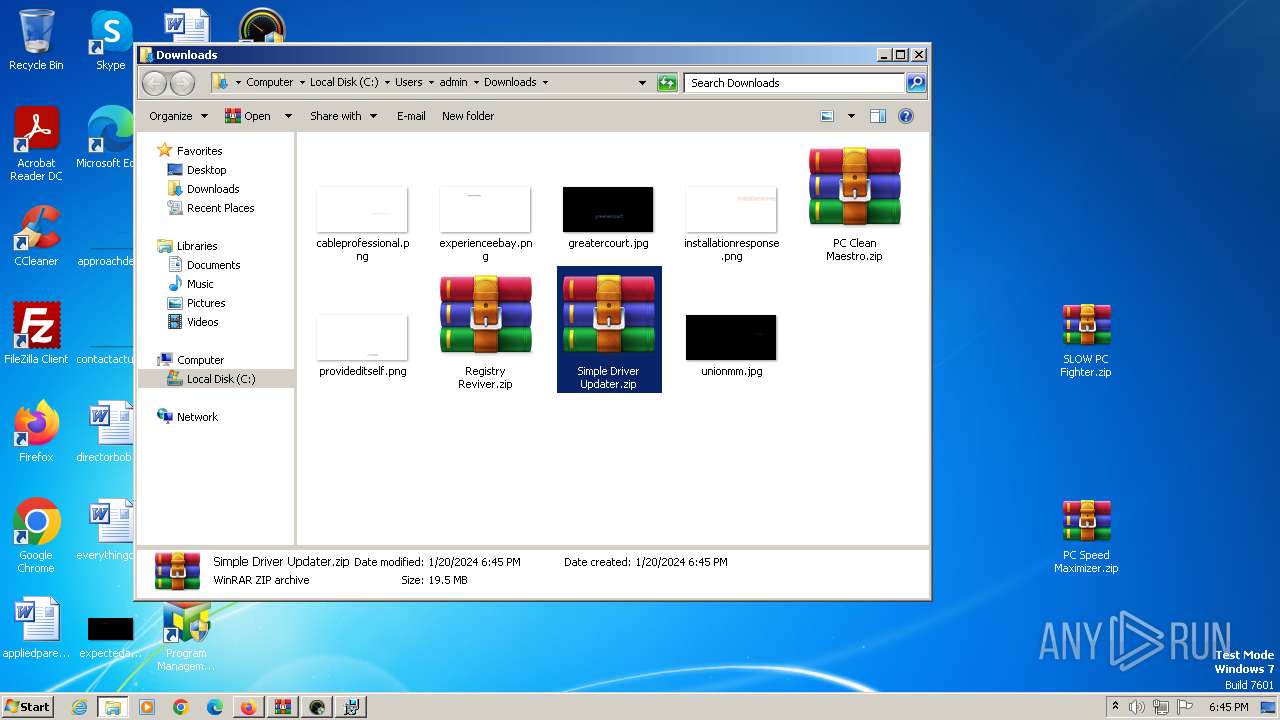The image size is (1280, 720).
Task: Select Skype desktop shortcut
Action: click(x=111, y=40)
